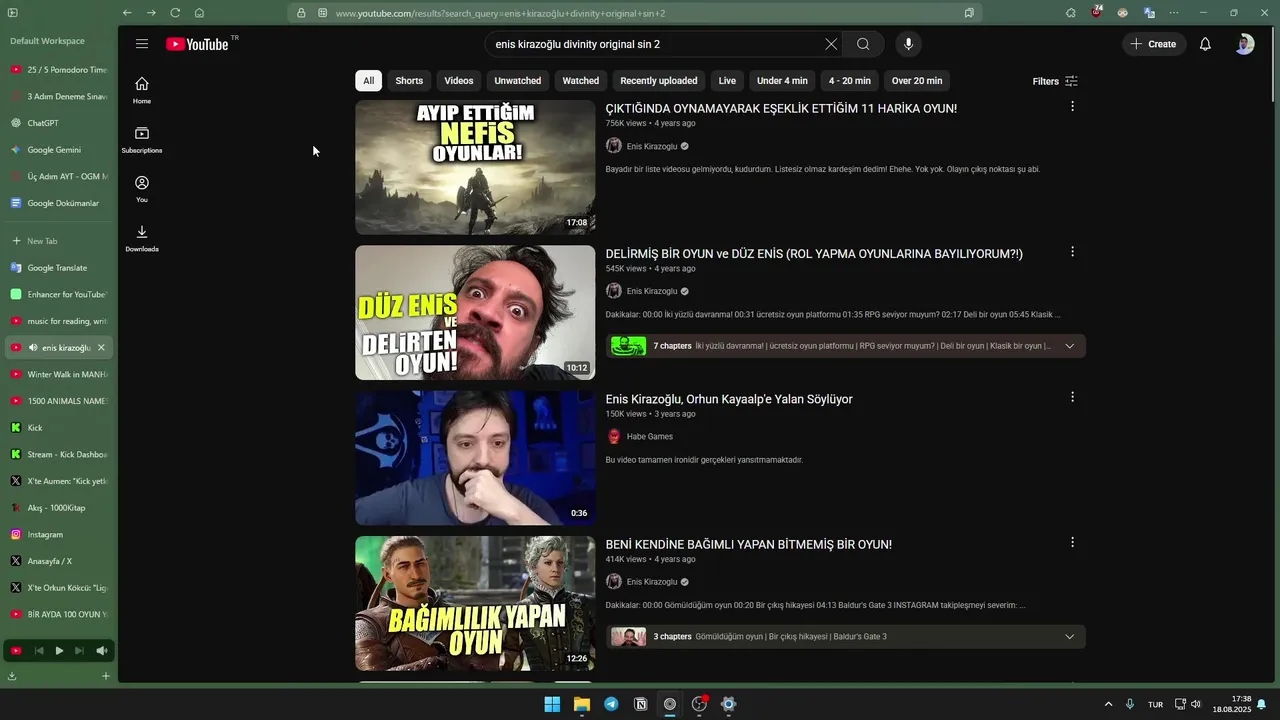Image resolution: width=1280 pixels, height=720 pixels.
Task: Close the enis kirazoğlu sidebar tab
Action: (101, 348)
